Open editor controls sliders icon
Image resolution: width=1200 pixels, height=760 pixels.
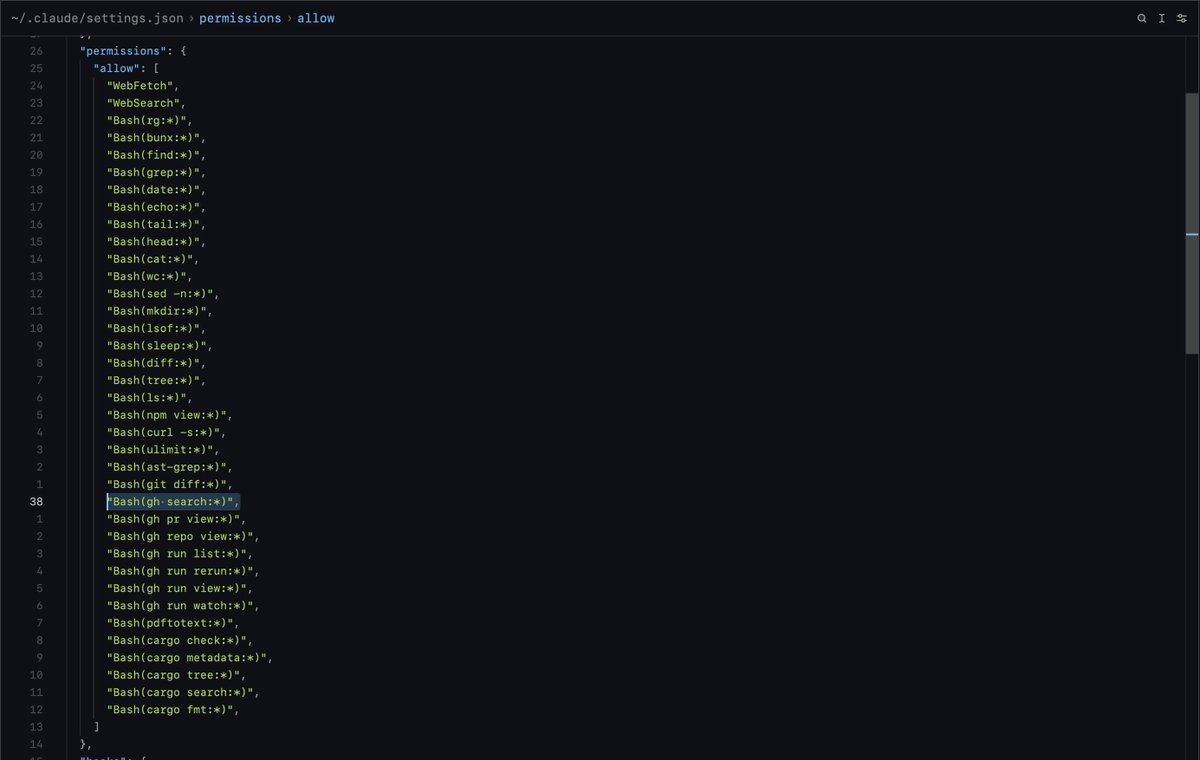click(x=1181, y=18)
